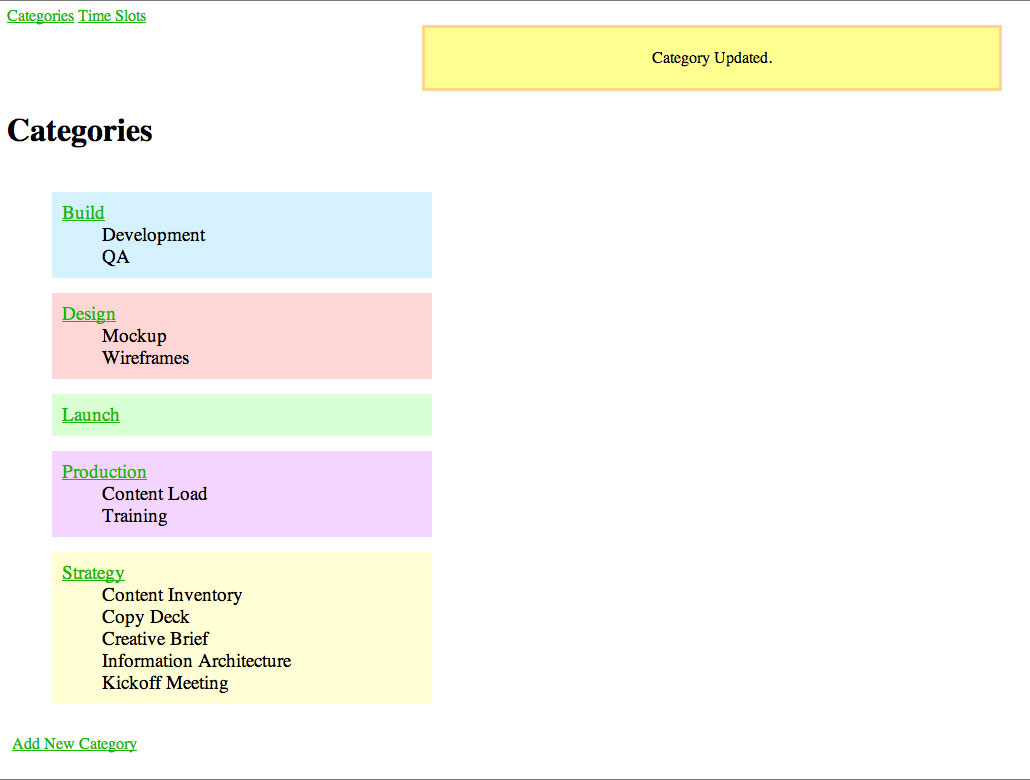Open the Strategy category
Viewport: 1030px width, 780px height.
point(93,573)
